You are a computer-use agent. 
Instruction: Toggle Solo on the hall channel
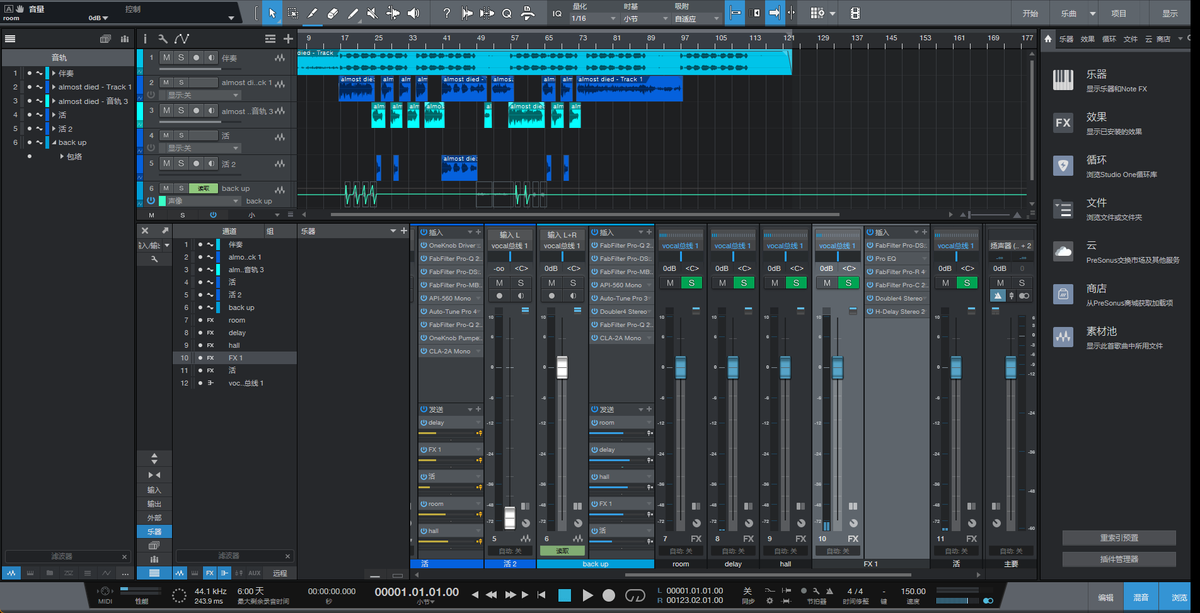[x=797, y=283]
